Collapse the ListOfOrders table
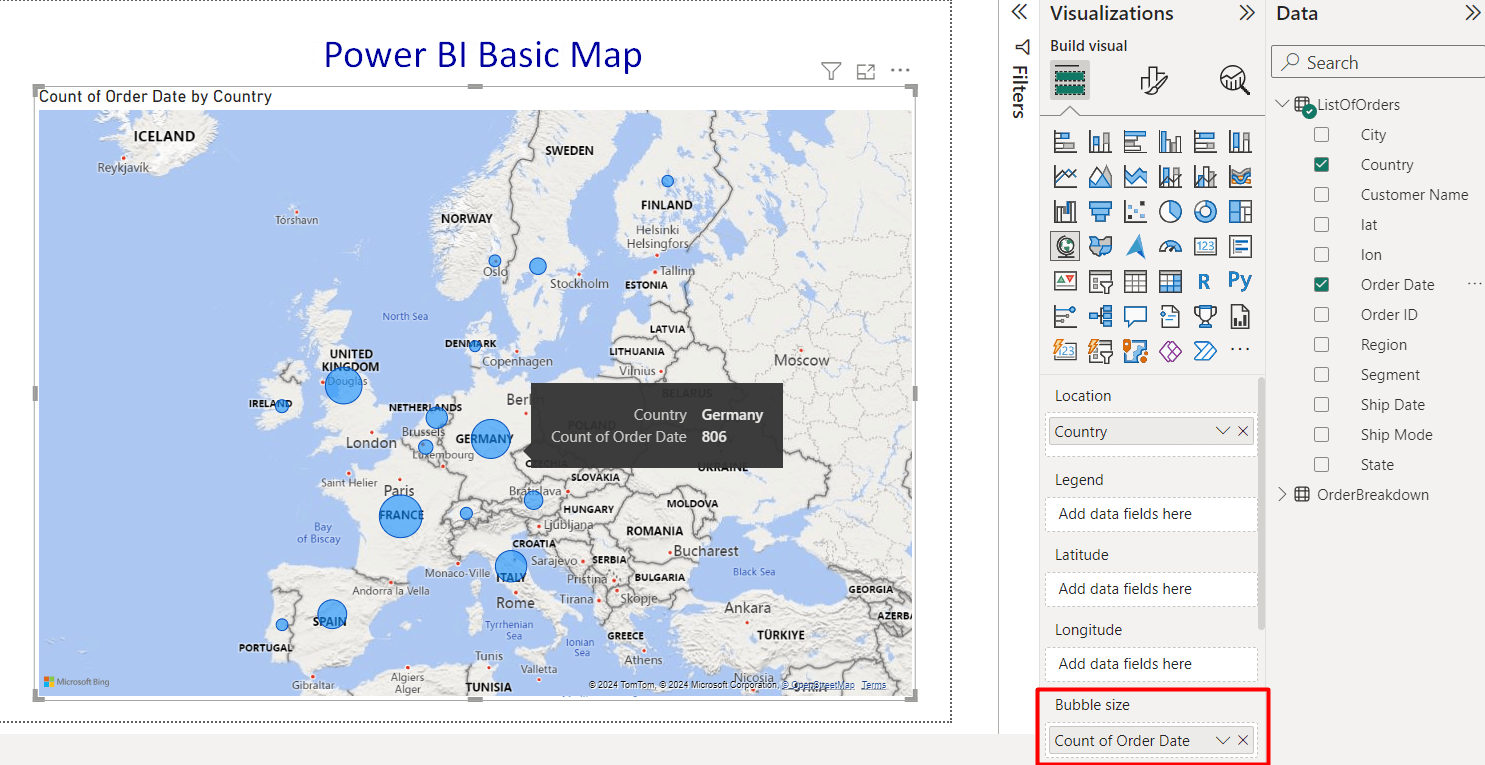1485x765 pixels. tap(1282, 104)
